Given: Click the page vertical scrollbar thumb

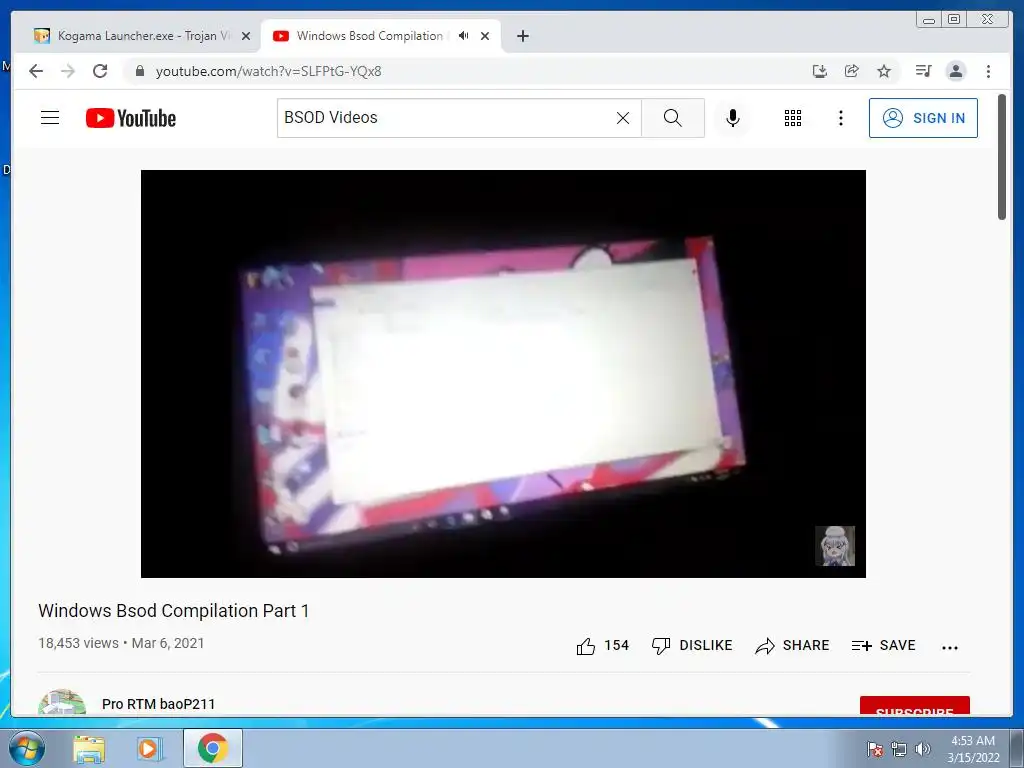Looking at the screenshot, I should coord(1002,157).
